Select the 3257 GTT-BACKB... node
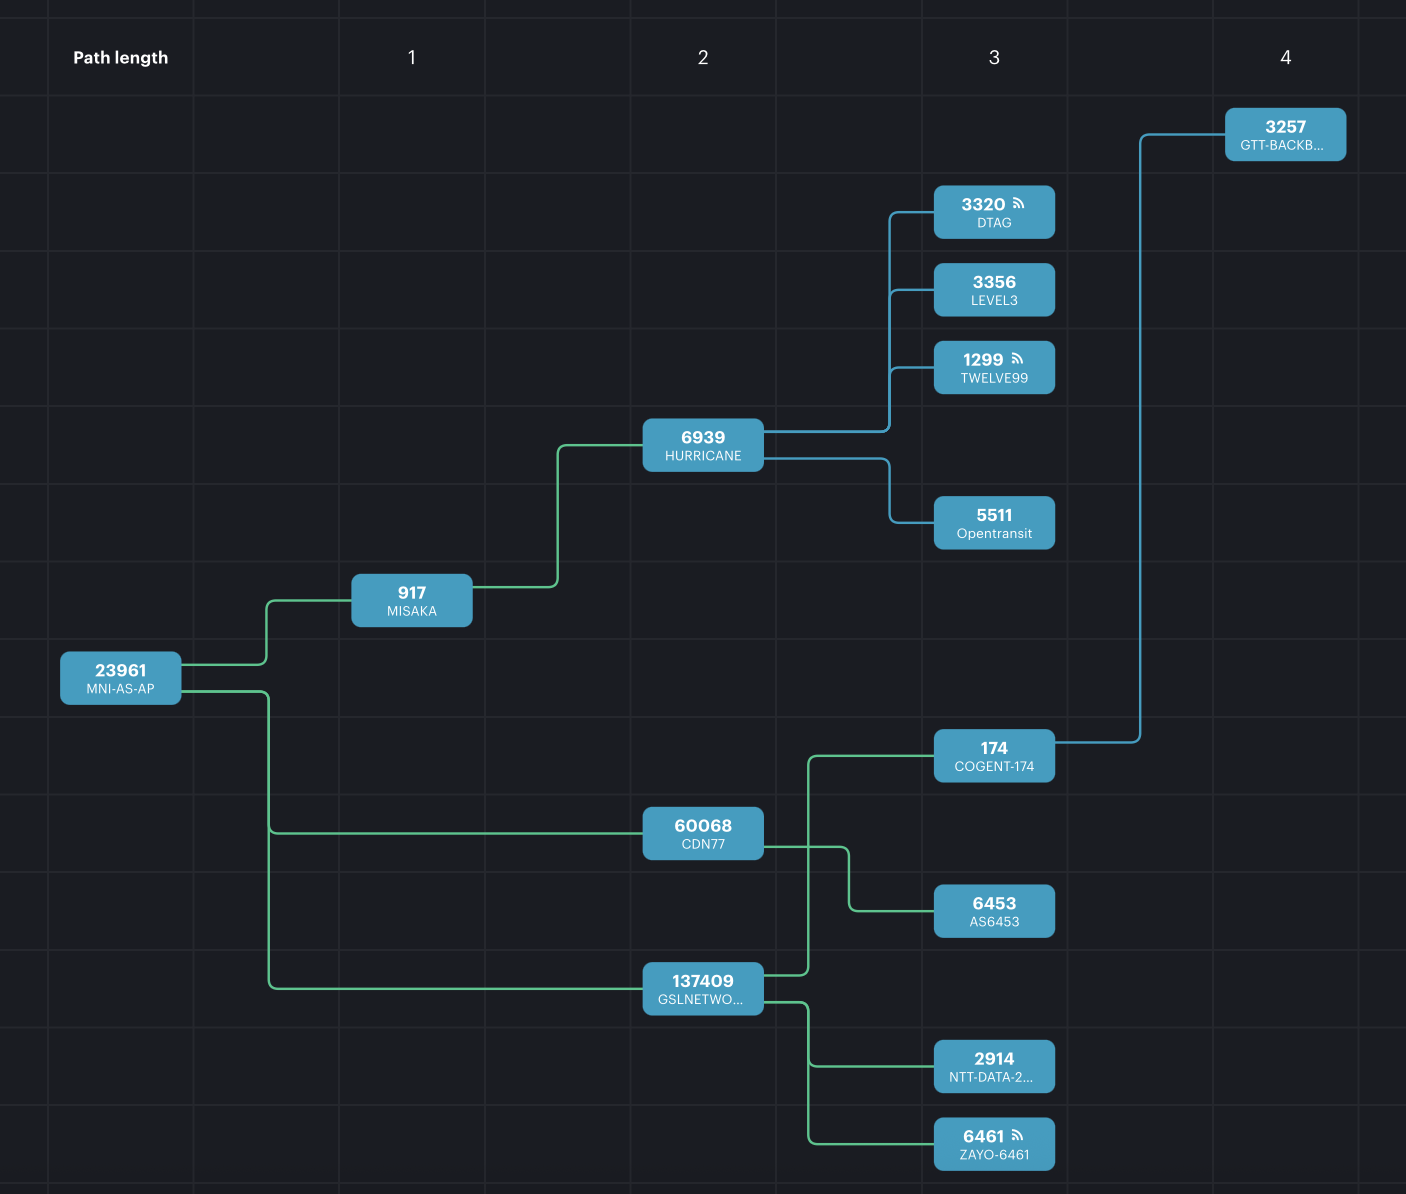The height and width of the screenshot is (1194, 1406). click(x=1285, y=134)
